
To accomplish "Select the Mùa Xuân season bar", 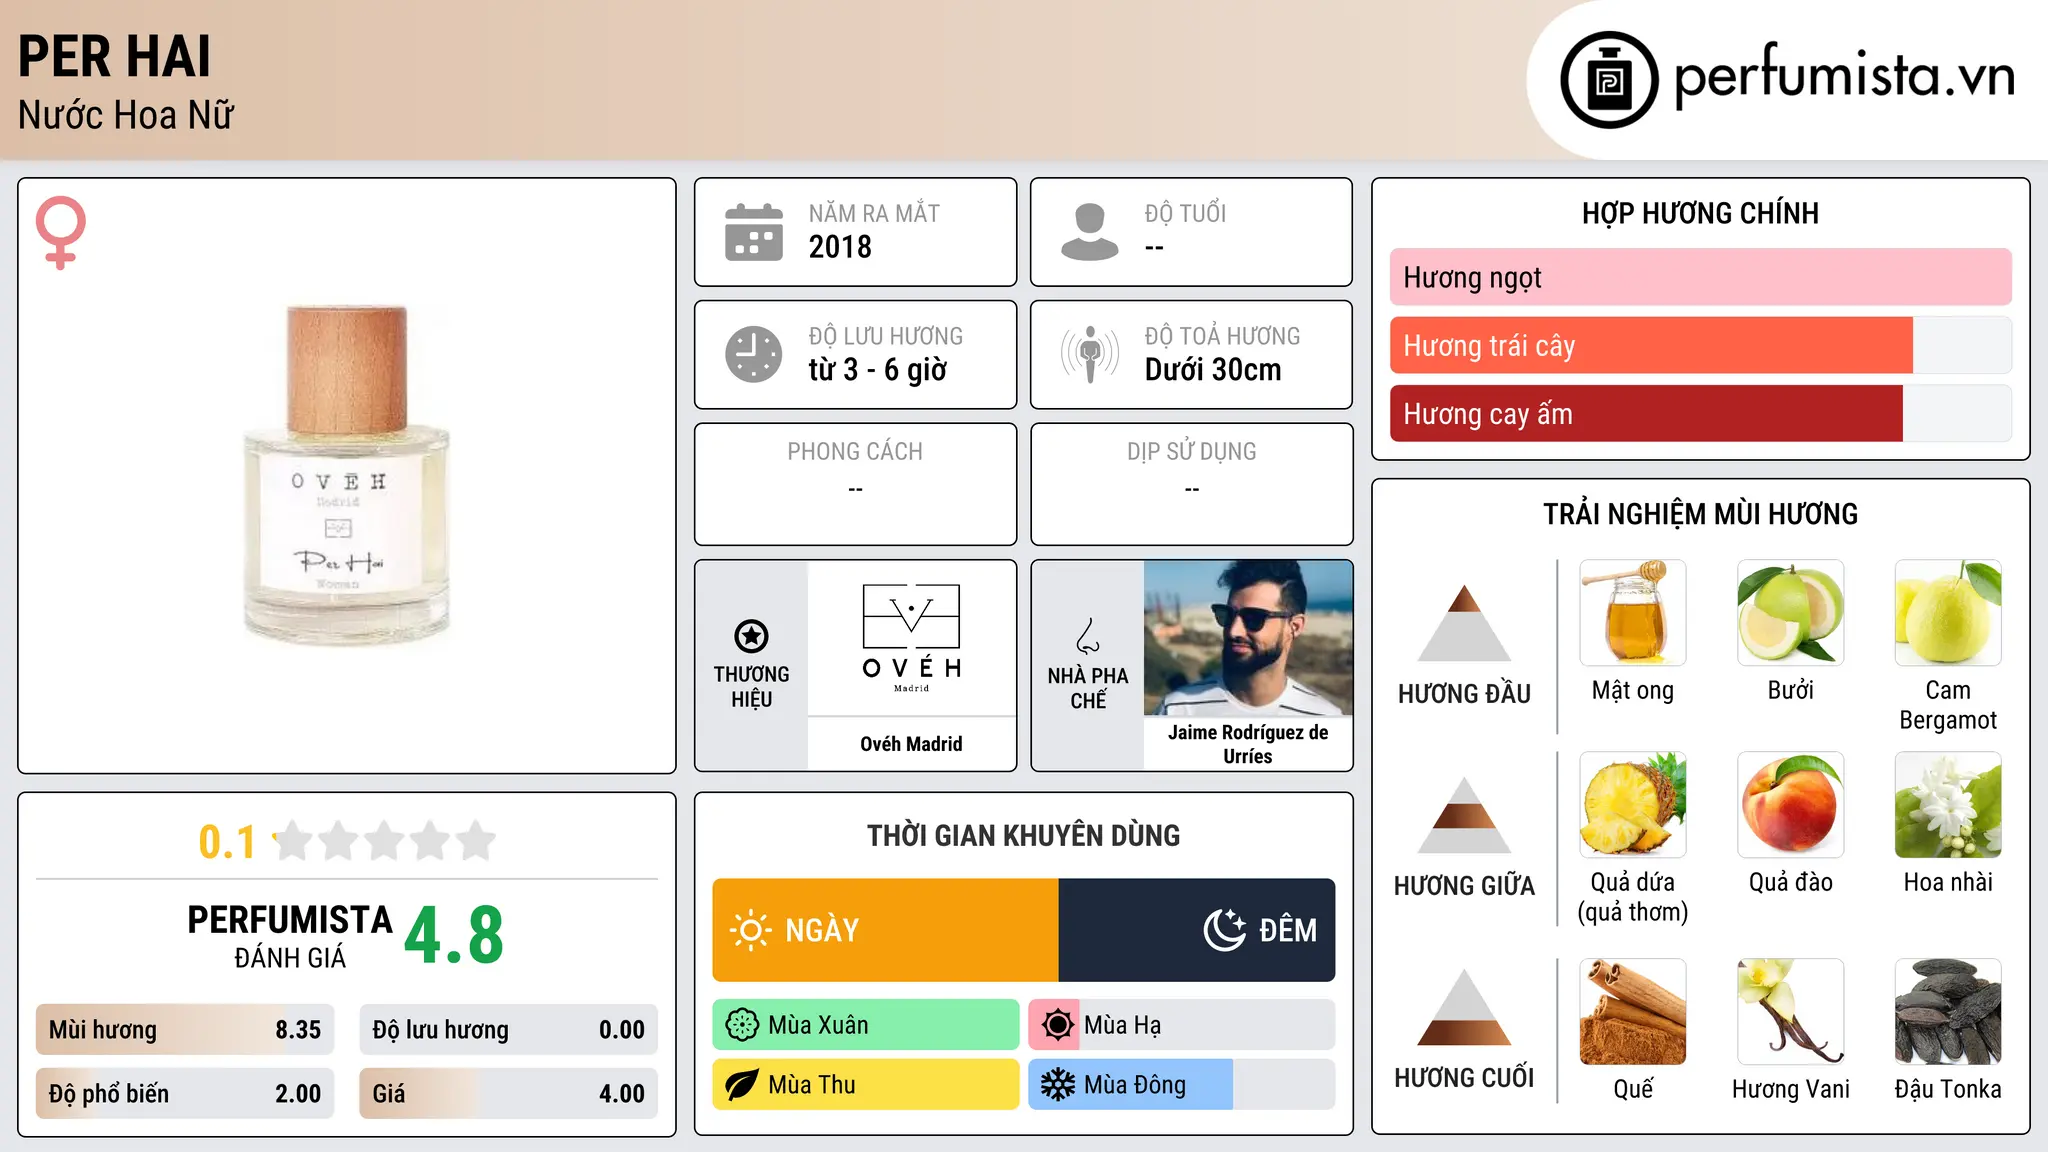I will [866, 1025].
